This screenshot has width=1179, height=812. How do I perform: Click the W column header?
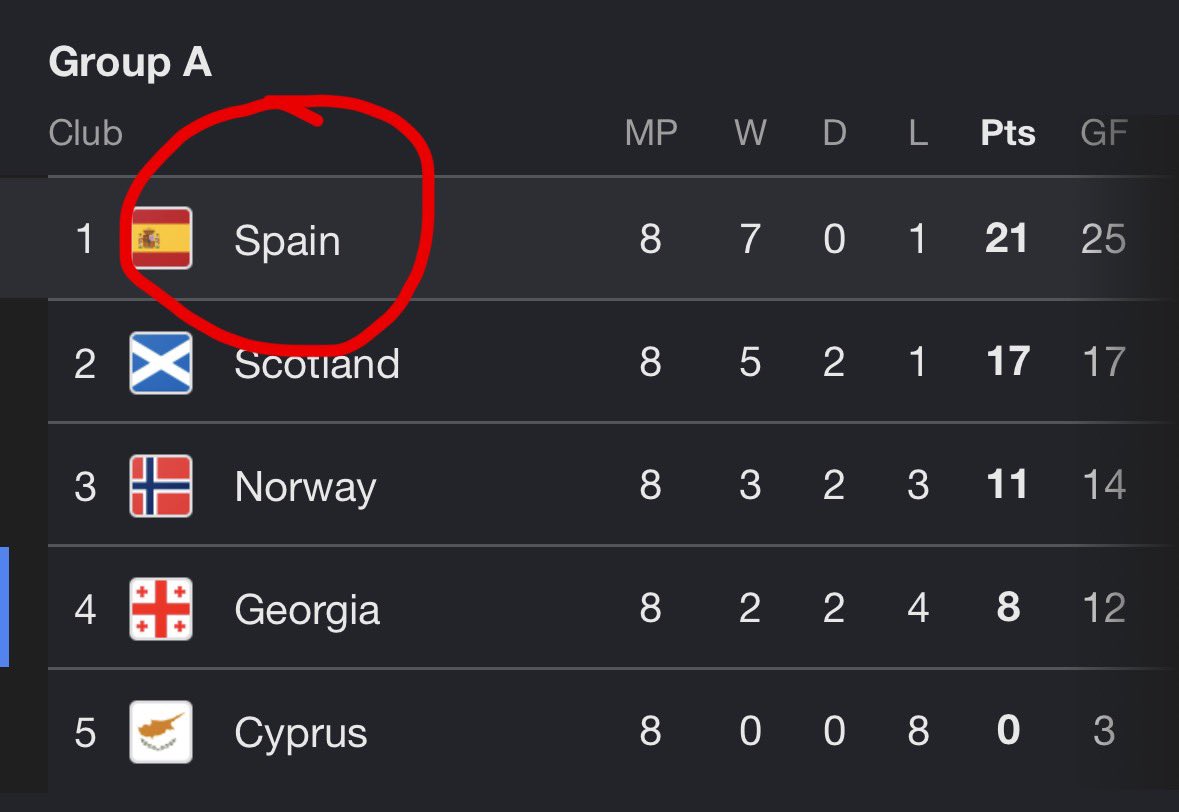click(750, 133)
